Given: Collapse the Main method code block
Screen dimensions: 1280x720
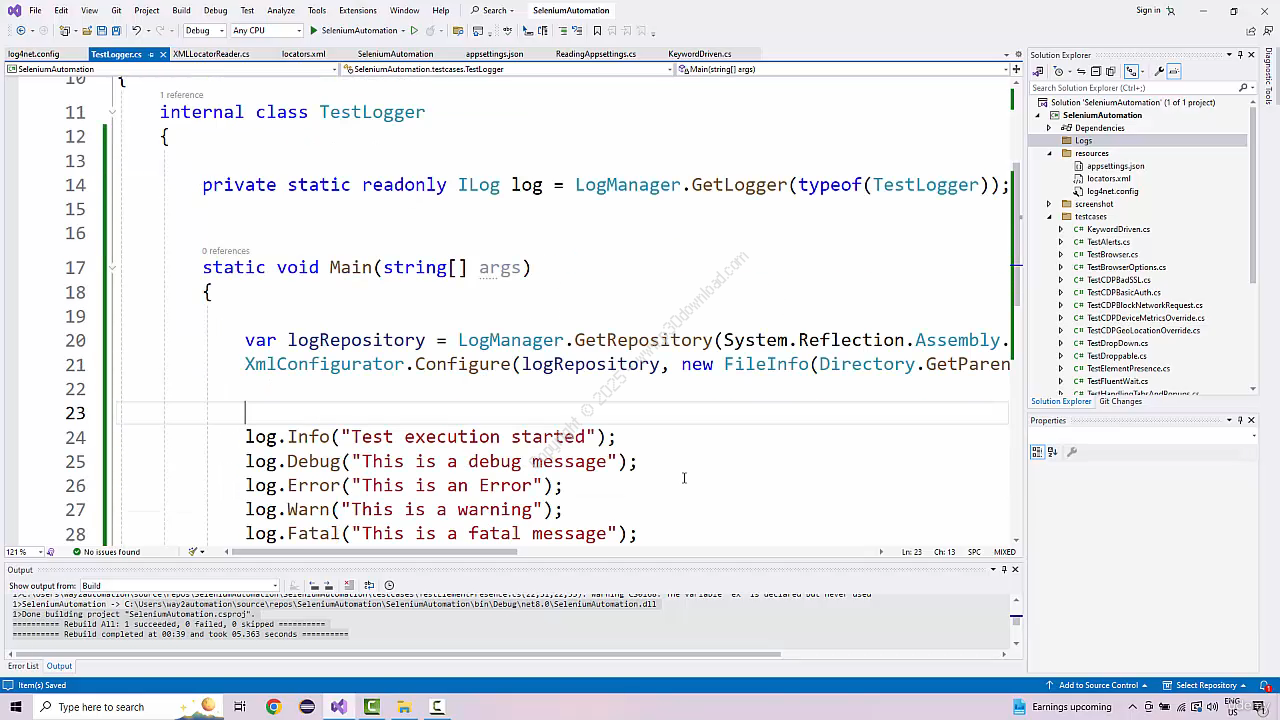Looking at the screenshot, I should click(112, 268).
